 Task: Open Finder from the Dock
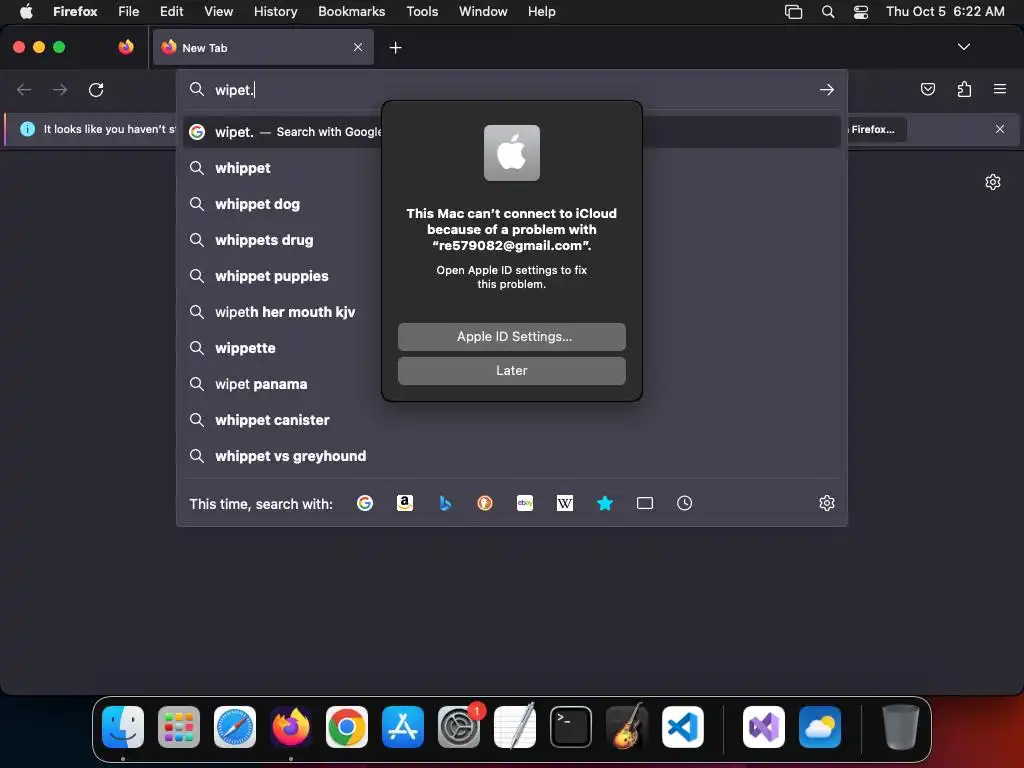123,727
